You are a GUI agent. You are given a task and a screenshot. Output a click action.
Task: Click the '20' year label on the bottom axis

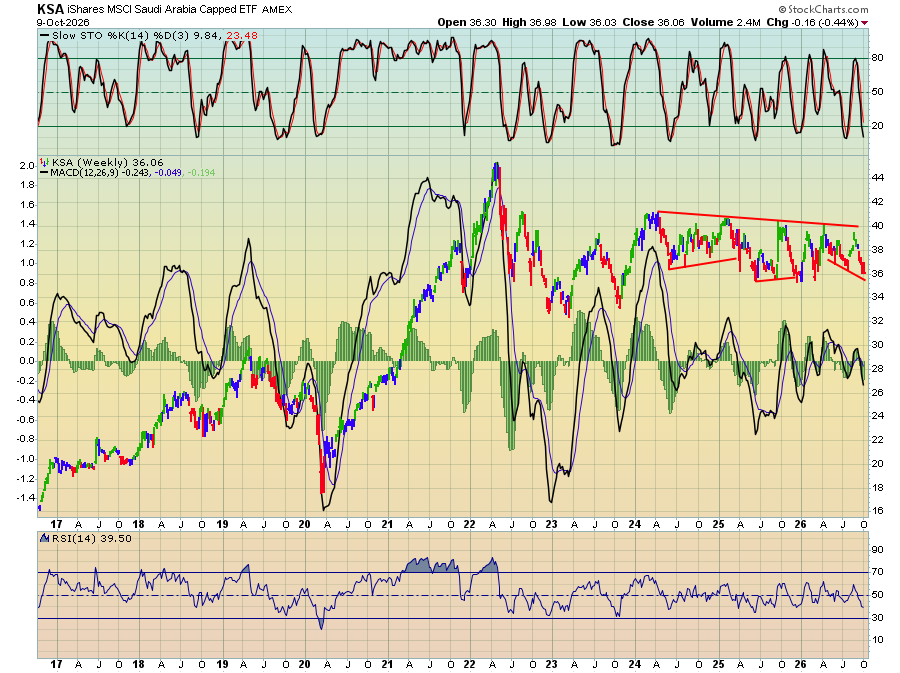[x=304, y=664]
